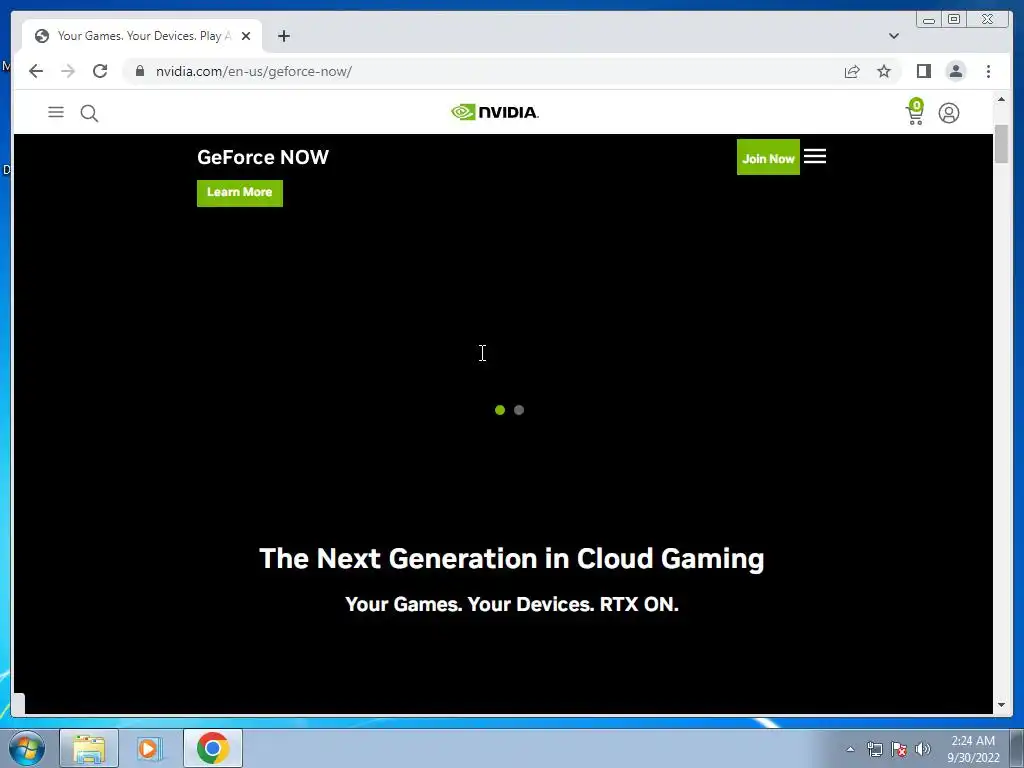Select the Your Games. Your Devices tab
This screenshot has width=1024, height=768.
pyautogui.click(x=142, y=36)
